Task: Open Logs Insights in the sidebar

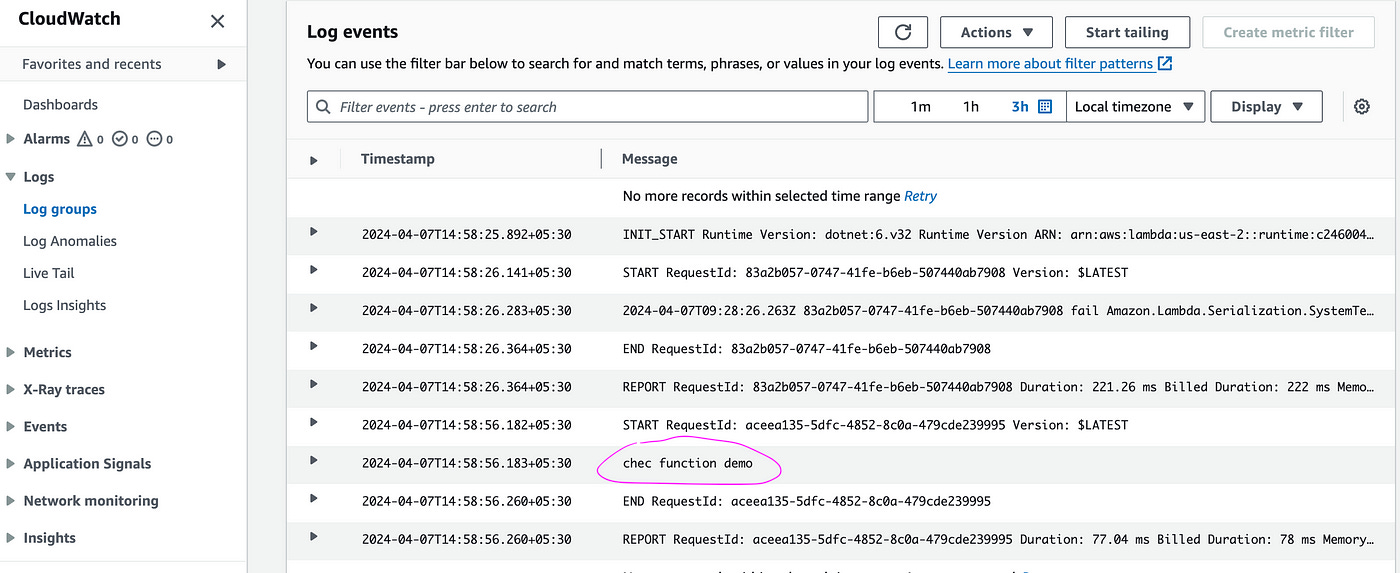Action: (64, 305)
